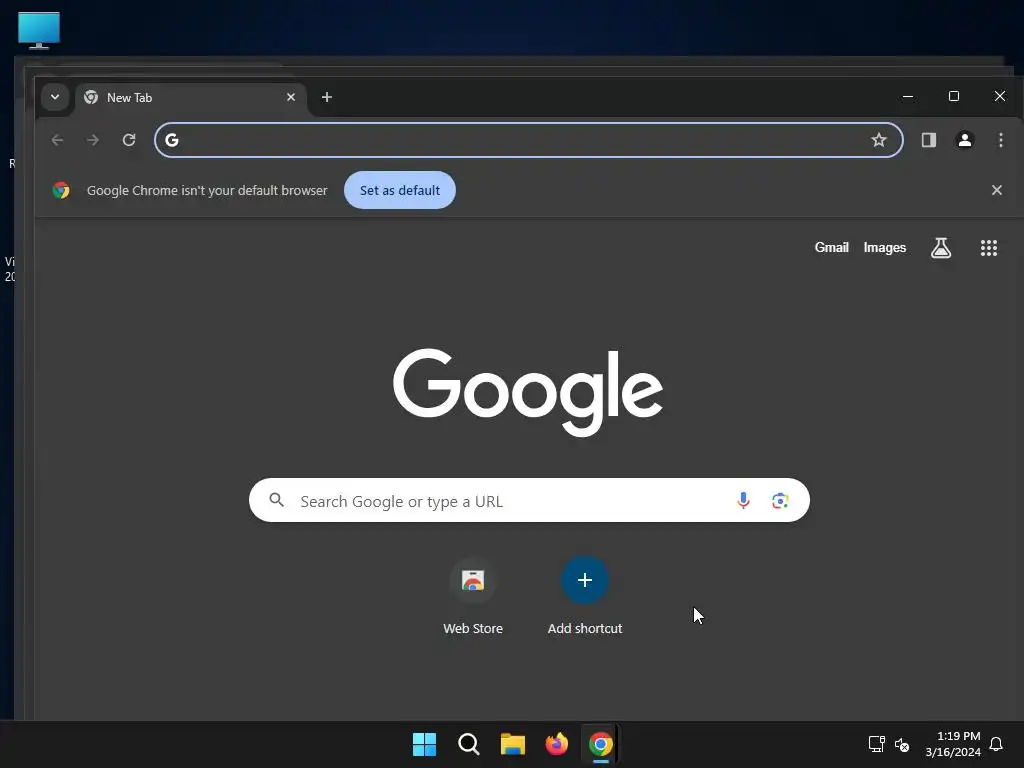Open the Chrome profile icon
The image size is (1024, 768).
click(x=965, y=140)
